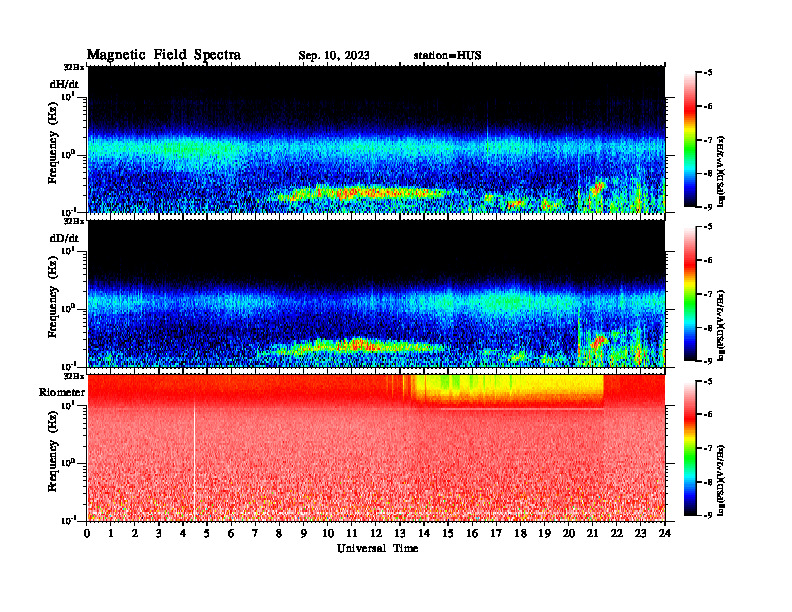Click the yellow absorption band in the Riometer panel
The height and width of the screenshot is (612, 792).
click(508, 391)
